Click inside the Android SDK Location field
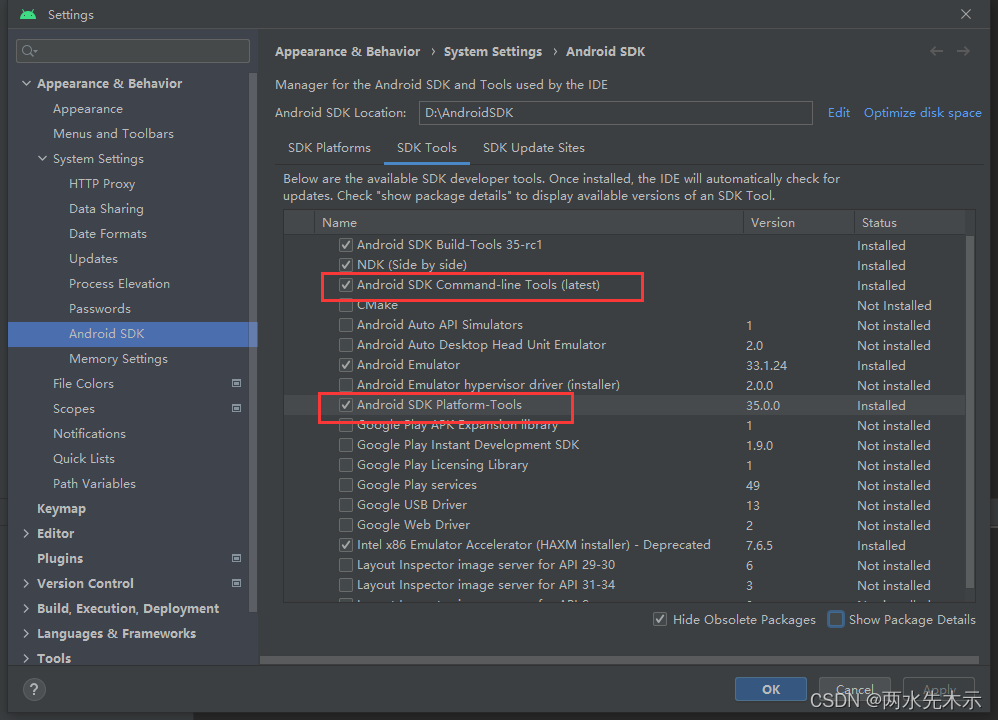Viewport: 998px width, 720px height. click(x=615, y=112)
